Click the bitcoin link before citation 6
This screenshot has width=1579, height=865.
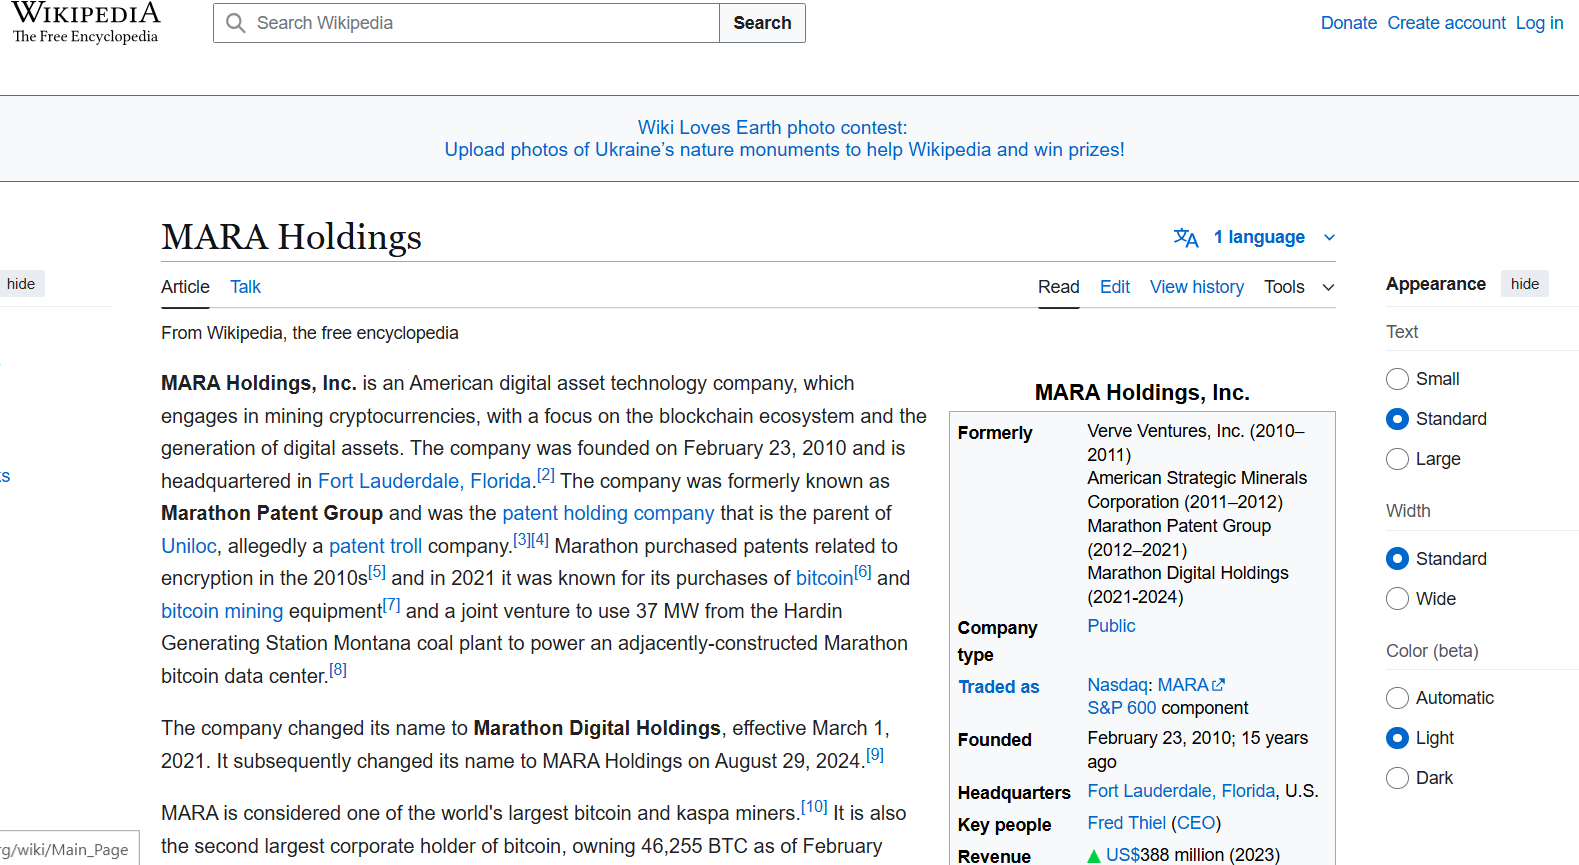pos(824,578)
